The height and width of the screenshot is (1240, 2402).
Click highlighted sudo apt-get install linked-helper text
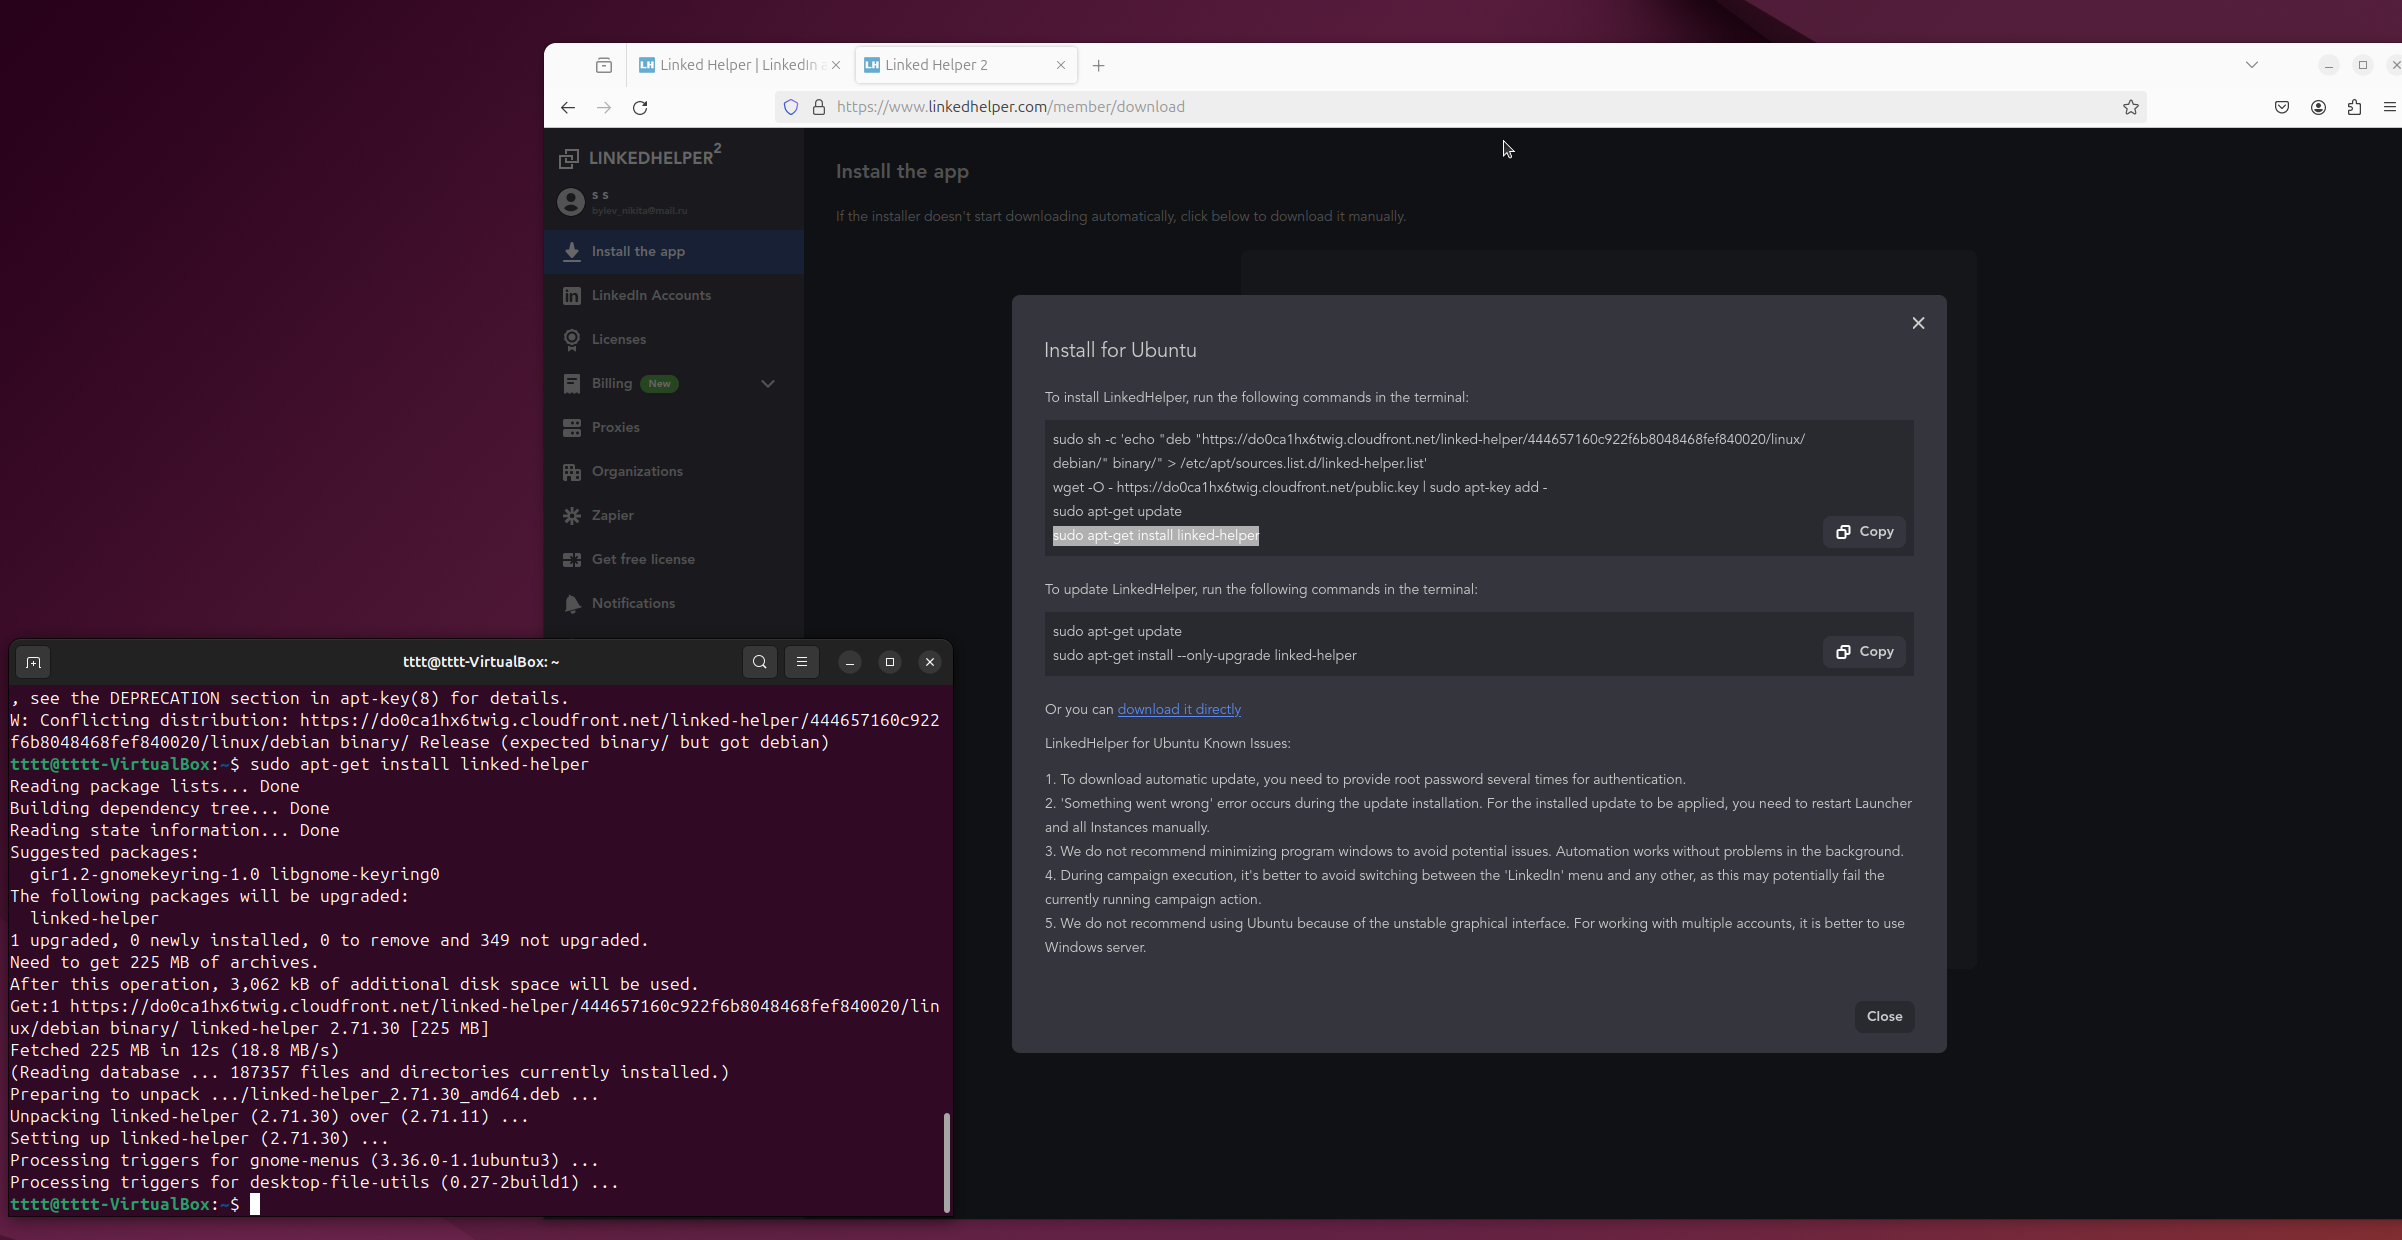(x=1156, y=536)
